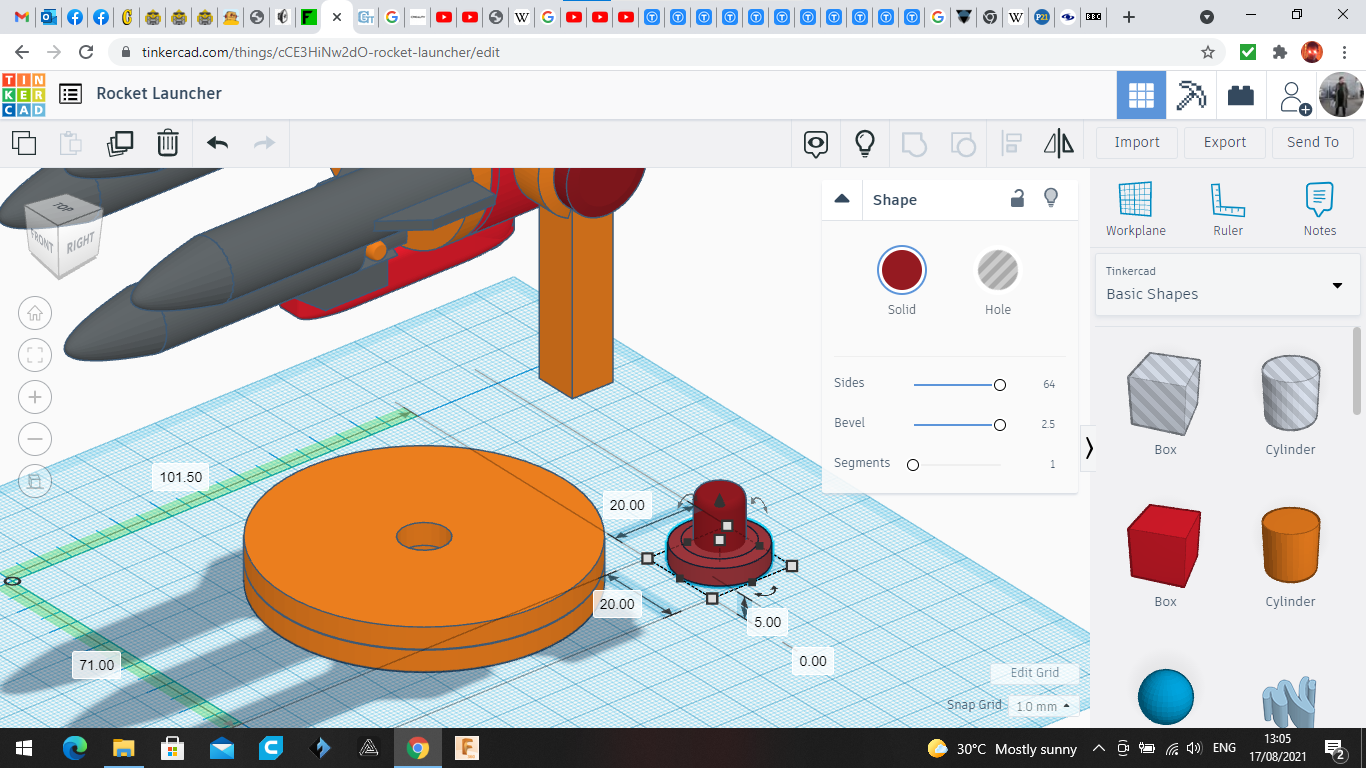The image size is (1366, 768).
Task: Collapse the Shape inspector panel
Action: pyautogui.click(x=842, y=199)
